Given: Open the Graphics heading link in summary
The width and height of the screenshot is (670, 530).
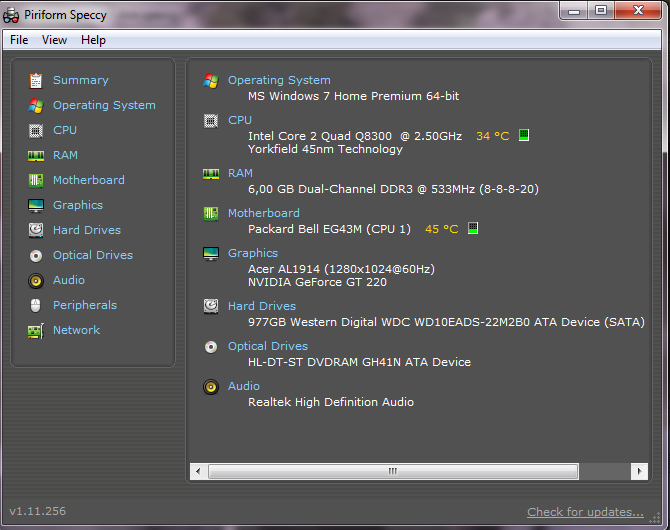Looking at the screenshot, I should tap(253, 253).
